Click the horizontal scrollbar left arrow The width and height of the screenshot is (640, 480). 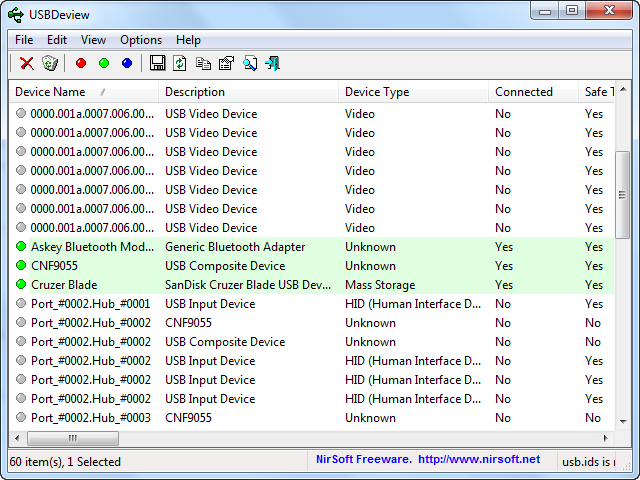17,438
